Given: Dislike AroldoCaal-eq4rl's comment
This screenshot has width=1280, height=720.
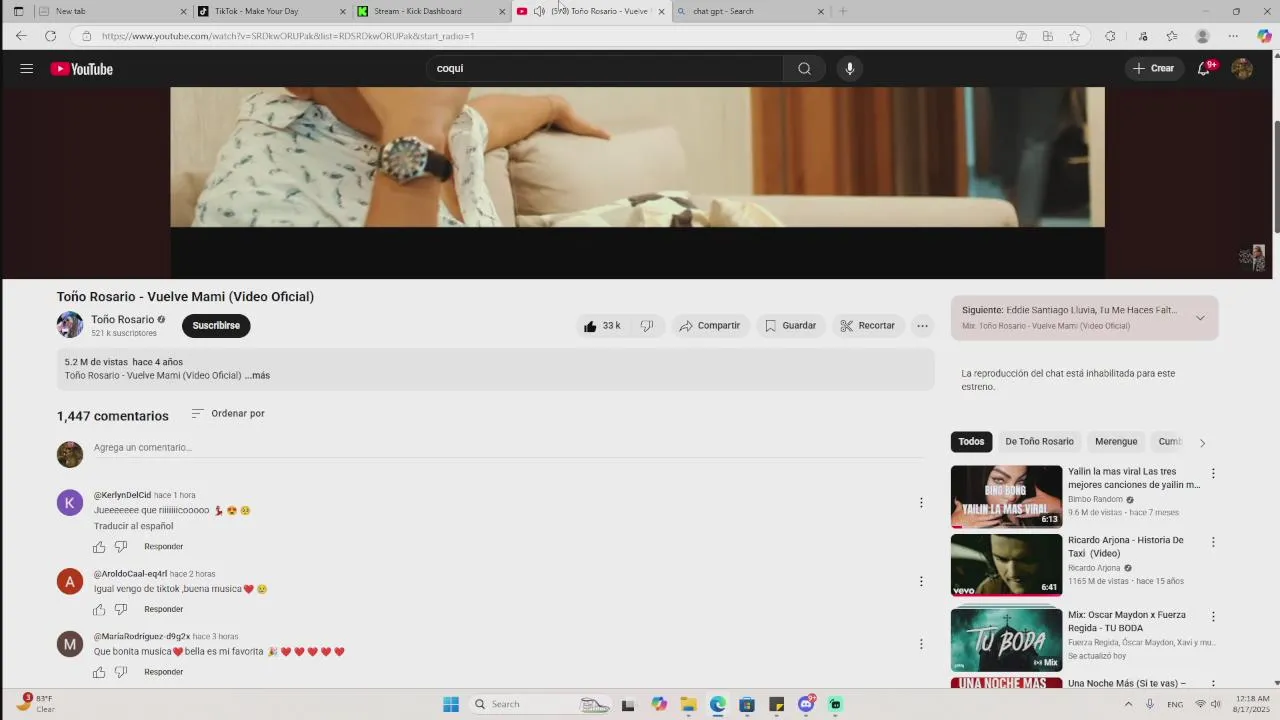Looking at the screenshot, I should point(121,610).
